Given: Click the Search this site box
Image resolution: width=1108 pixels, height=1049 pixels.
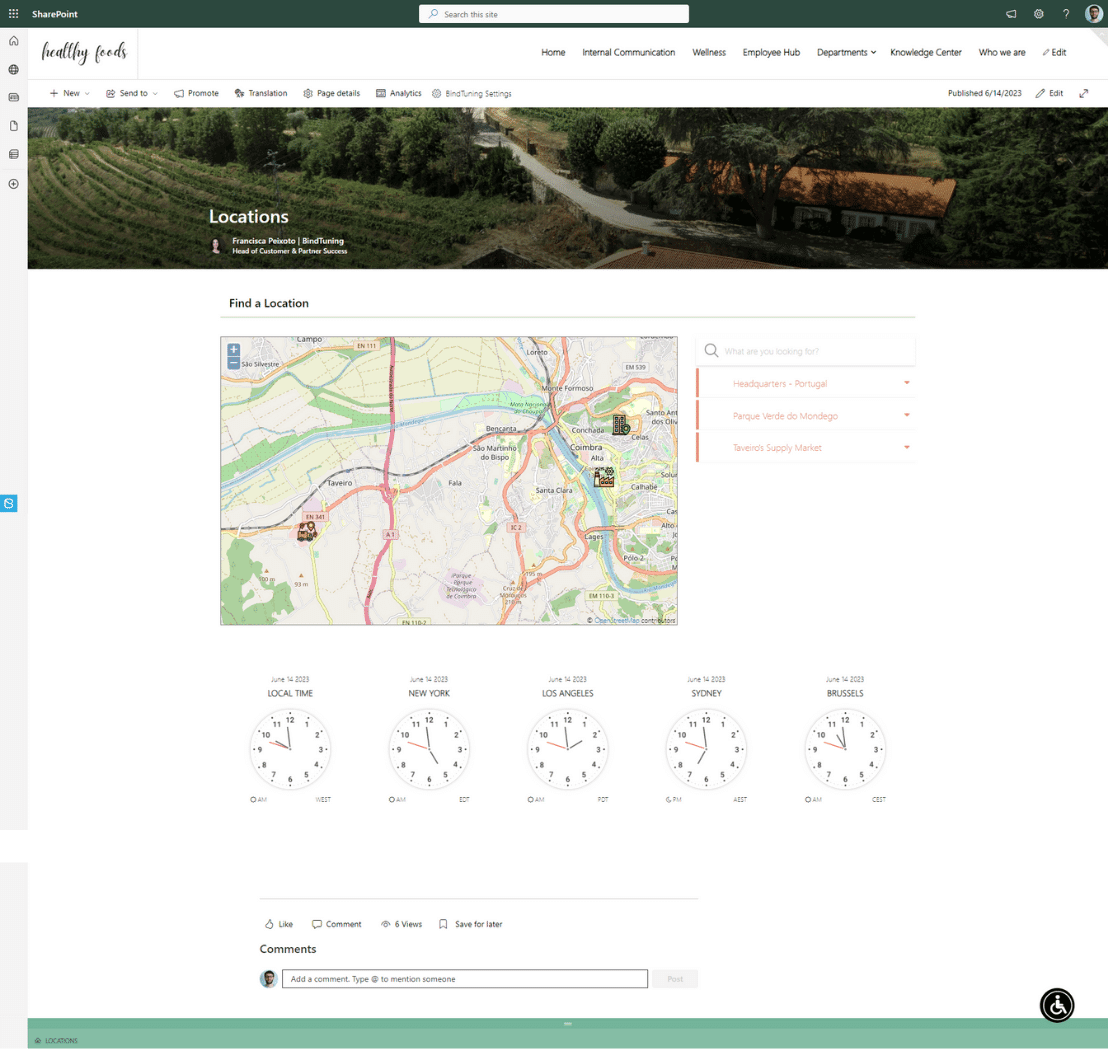Looking at the screenshot, I should [554, 14].
